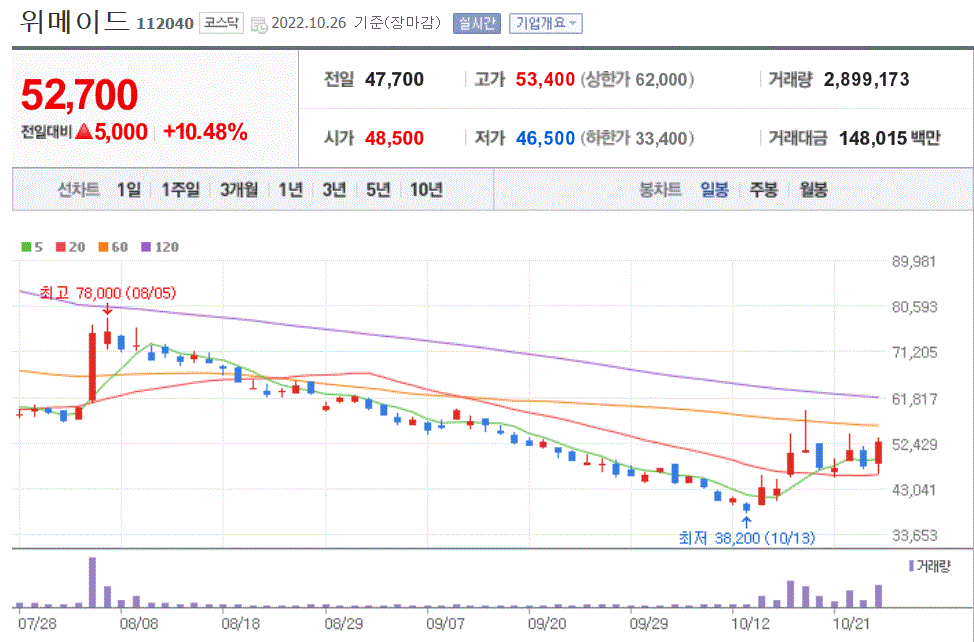Open the 기업개요 dropdown
Screen dimensions: 974x642
(545, 24)
